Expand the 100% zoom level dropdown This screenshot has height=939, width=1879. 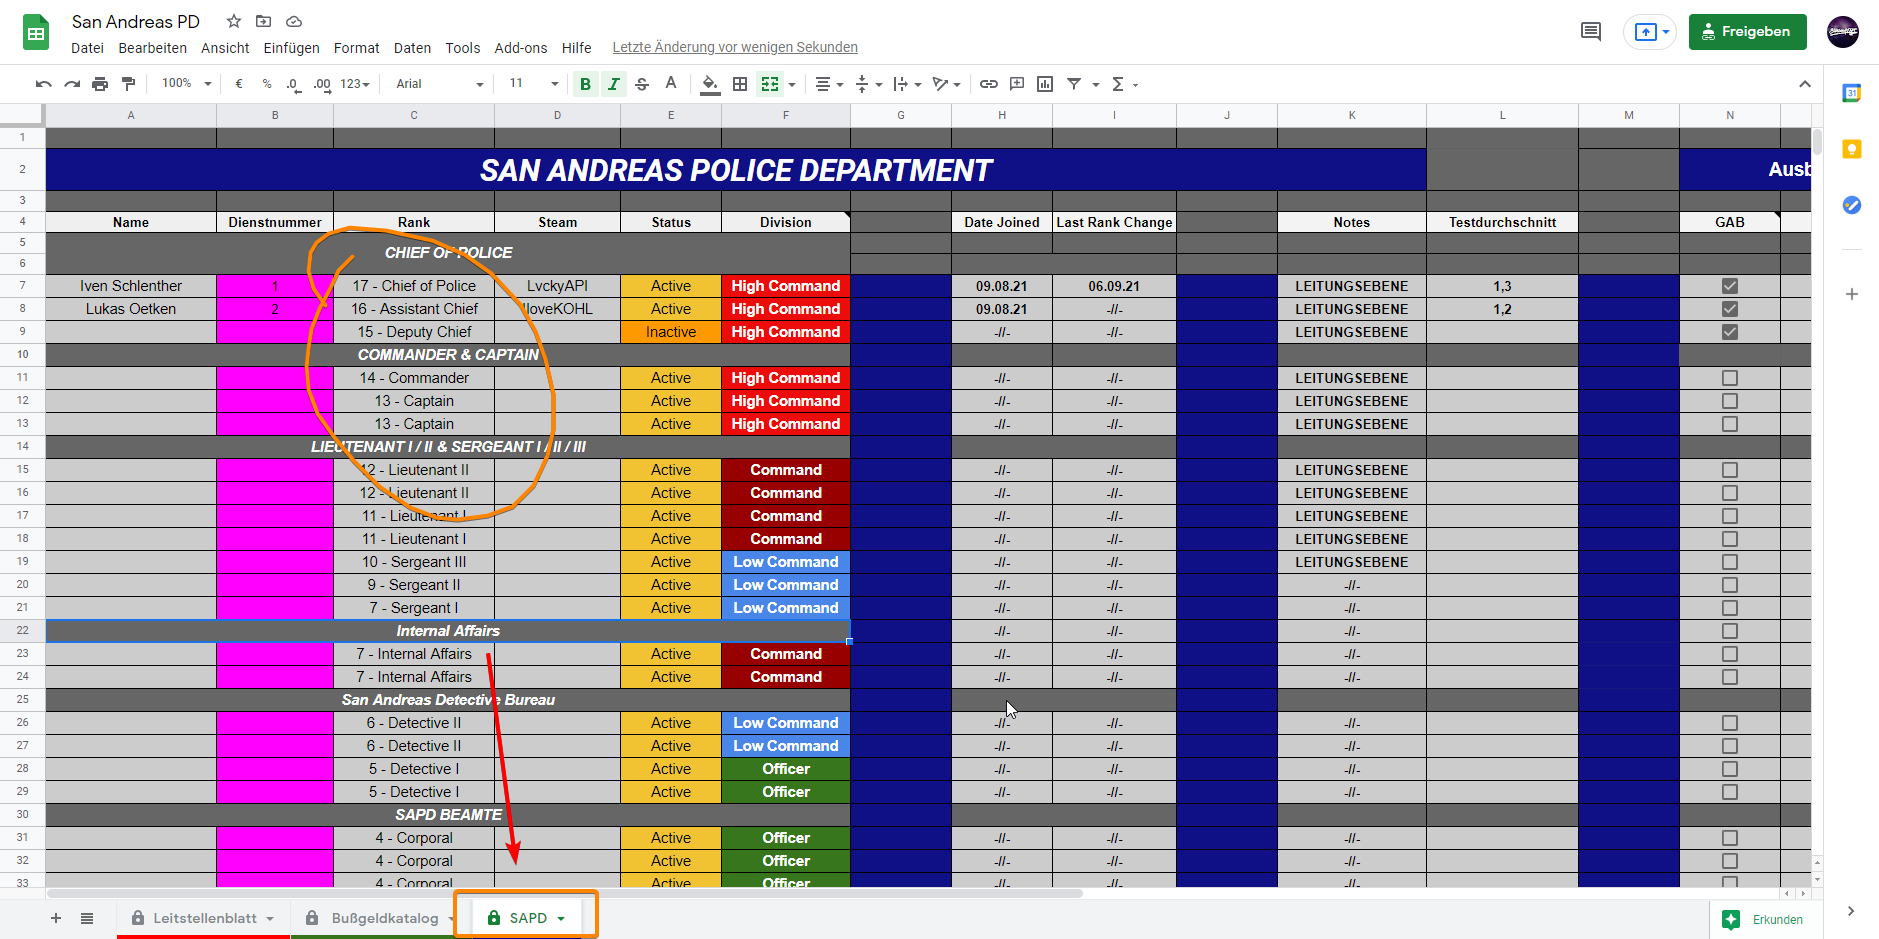tap(187, 84)
